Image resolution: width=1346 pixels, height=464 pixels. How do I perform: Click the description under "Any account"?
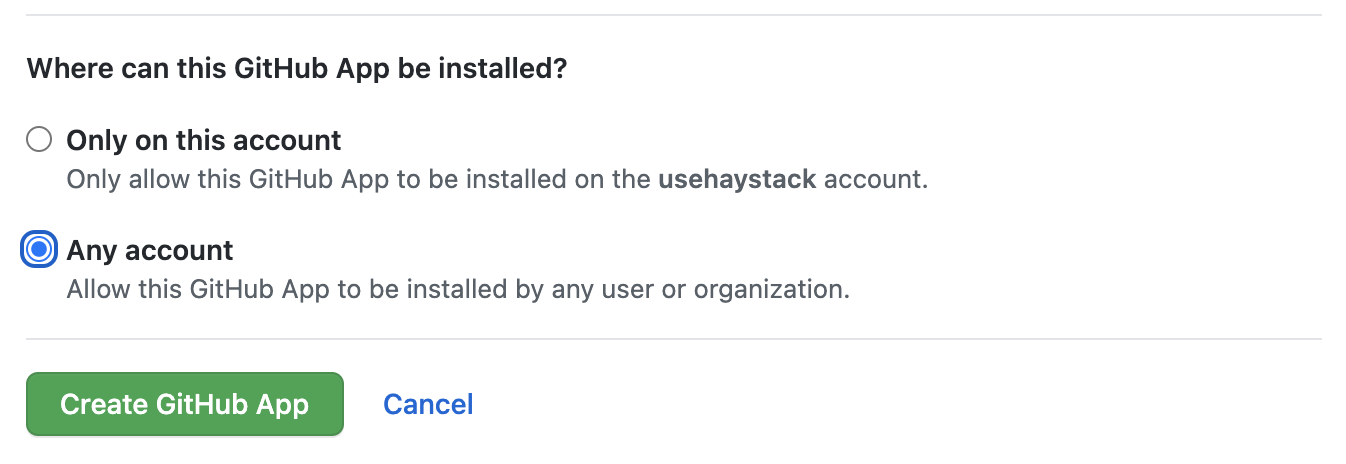coord(457,290)
